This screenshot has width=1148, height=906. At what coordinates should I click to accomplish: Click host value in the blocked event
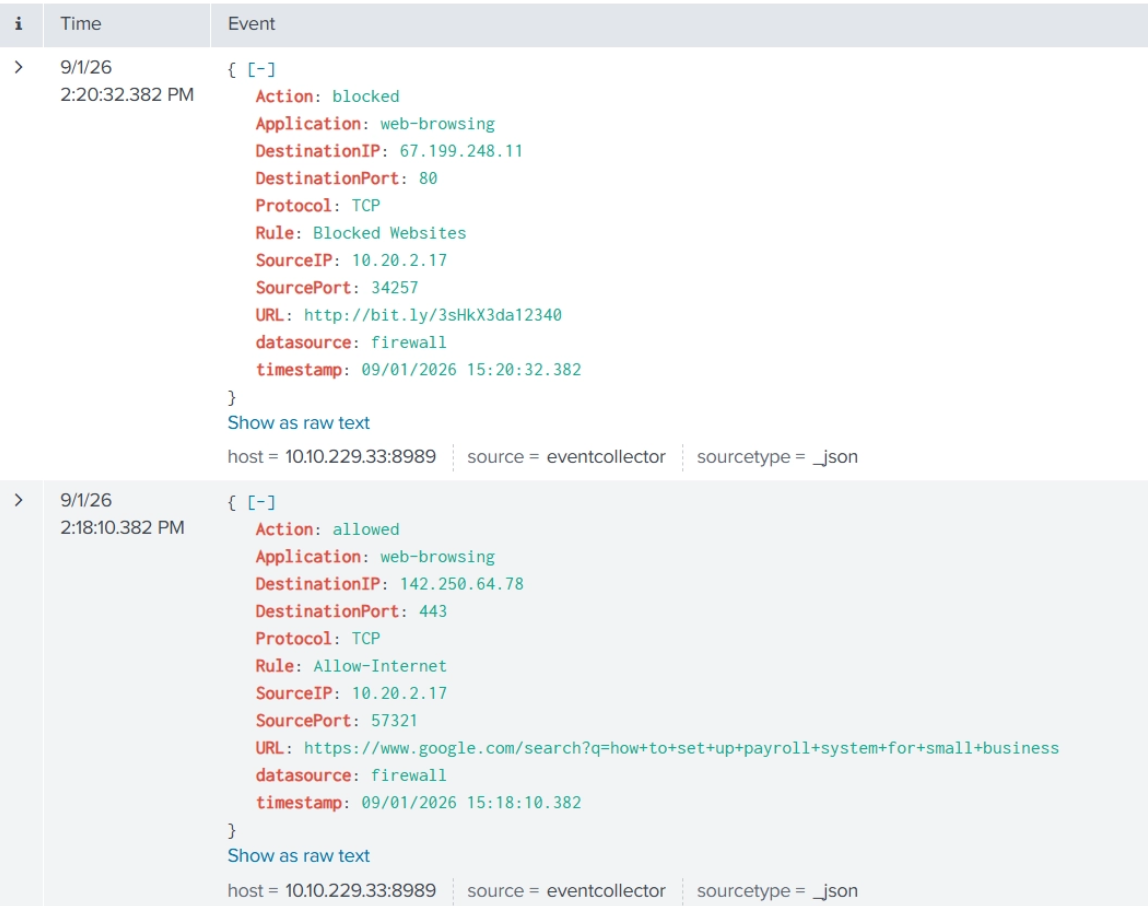pyautogui.click(x=360, y=457)
